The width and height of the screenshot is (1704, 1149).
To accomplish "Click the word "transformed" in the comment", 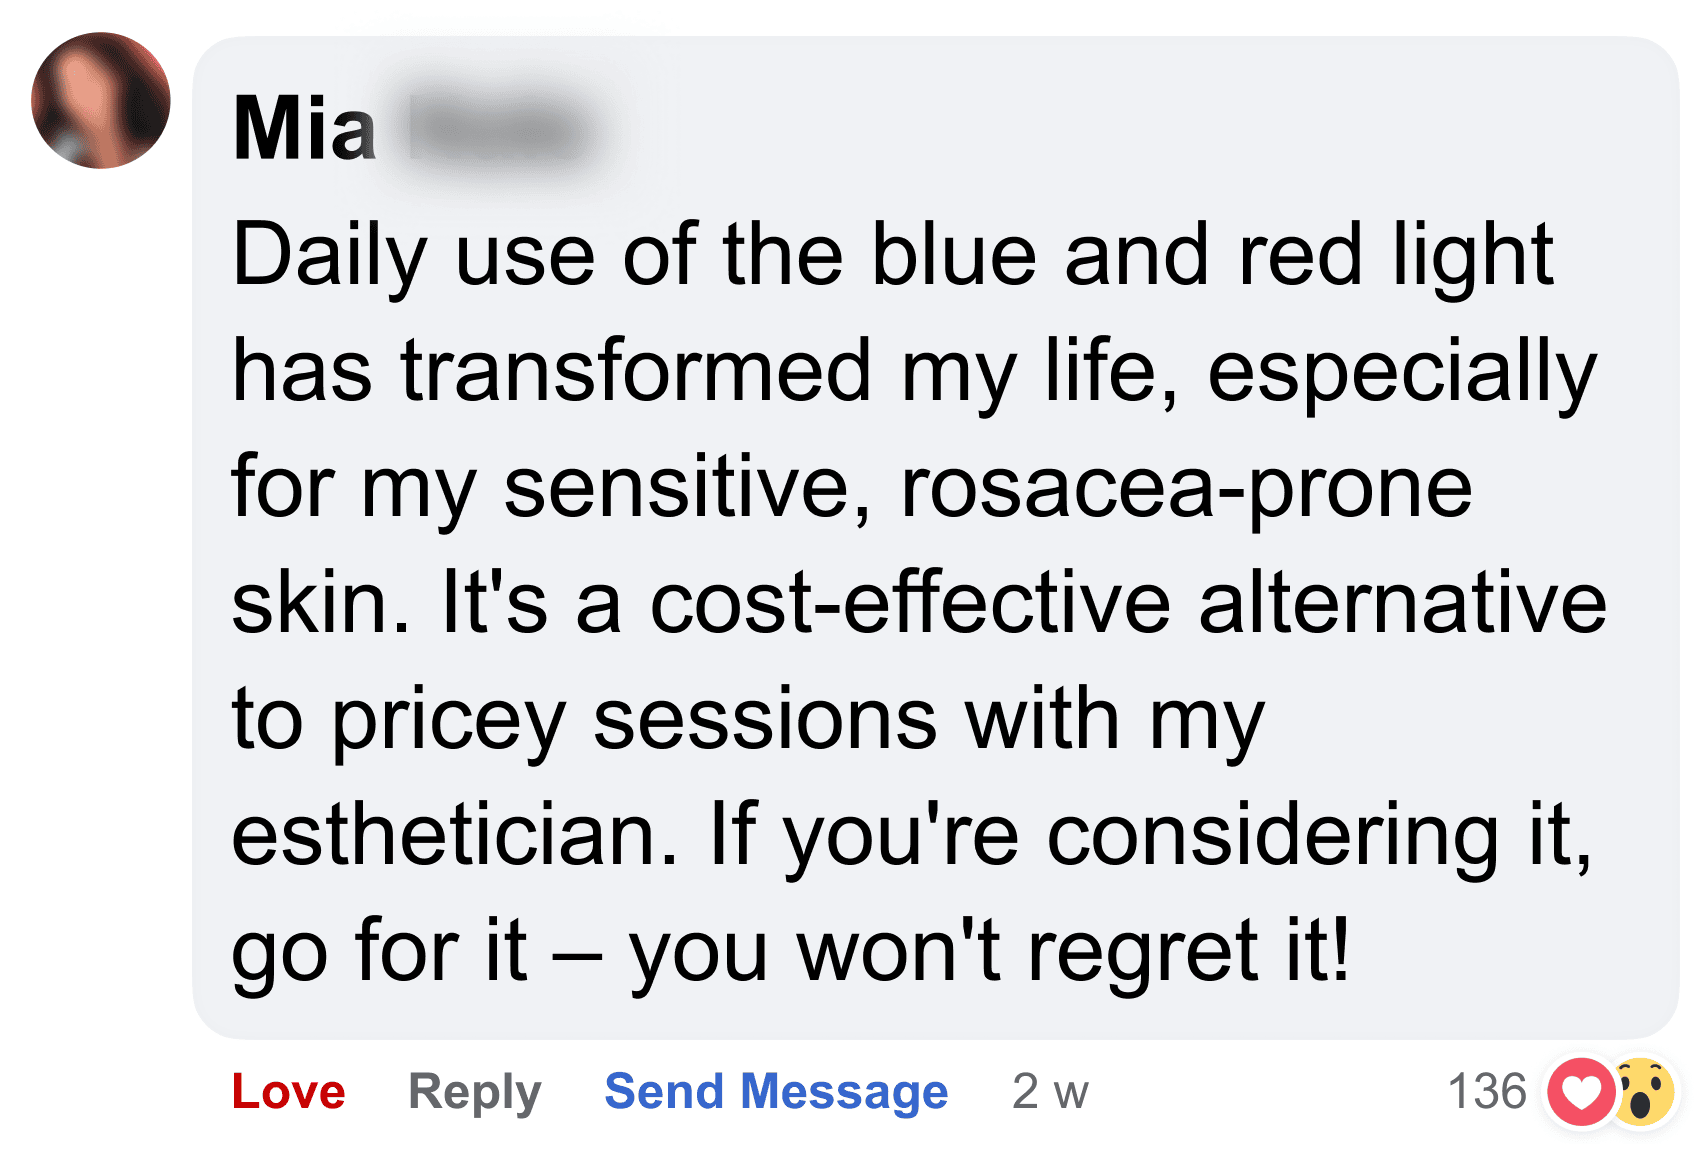I will point(636,371).
